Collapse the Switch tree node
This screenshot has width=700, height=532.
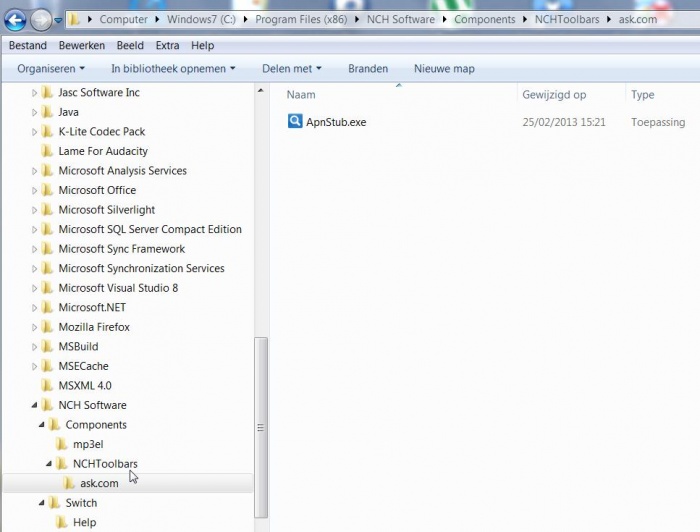(x=42, y=503)
